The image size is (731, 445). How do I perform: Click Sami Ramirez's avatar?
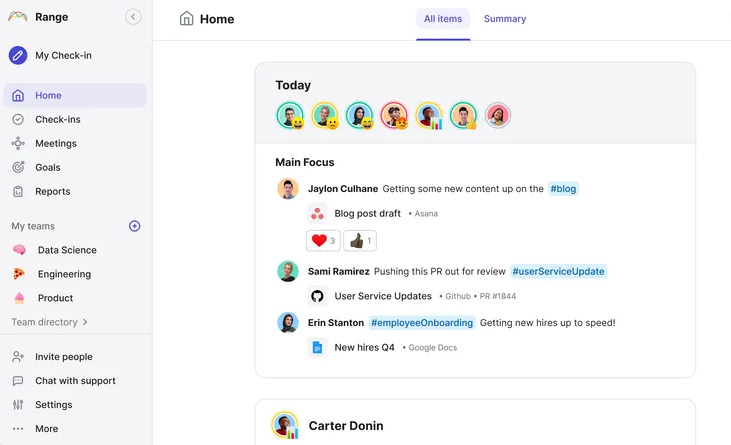288,271
